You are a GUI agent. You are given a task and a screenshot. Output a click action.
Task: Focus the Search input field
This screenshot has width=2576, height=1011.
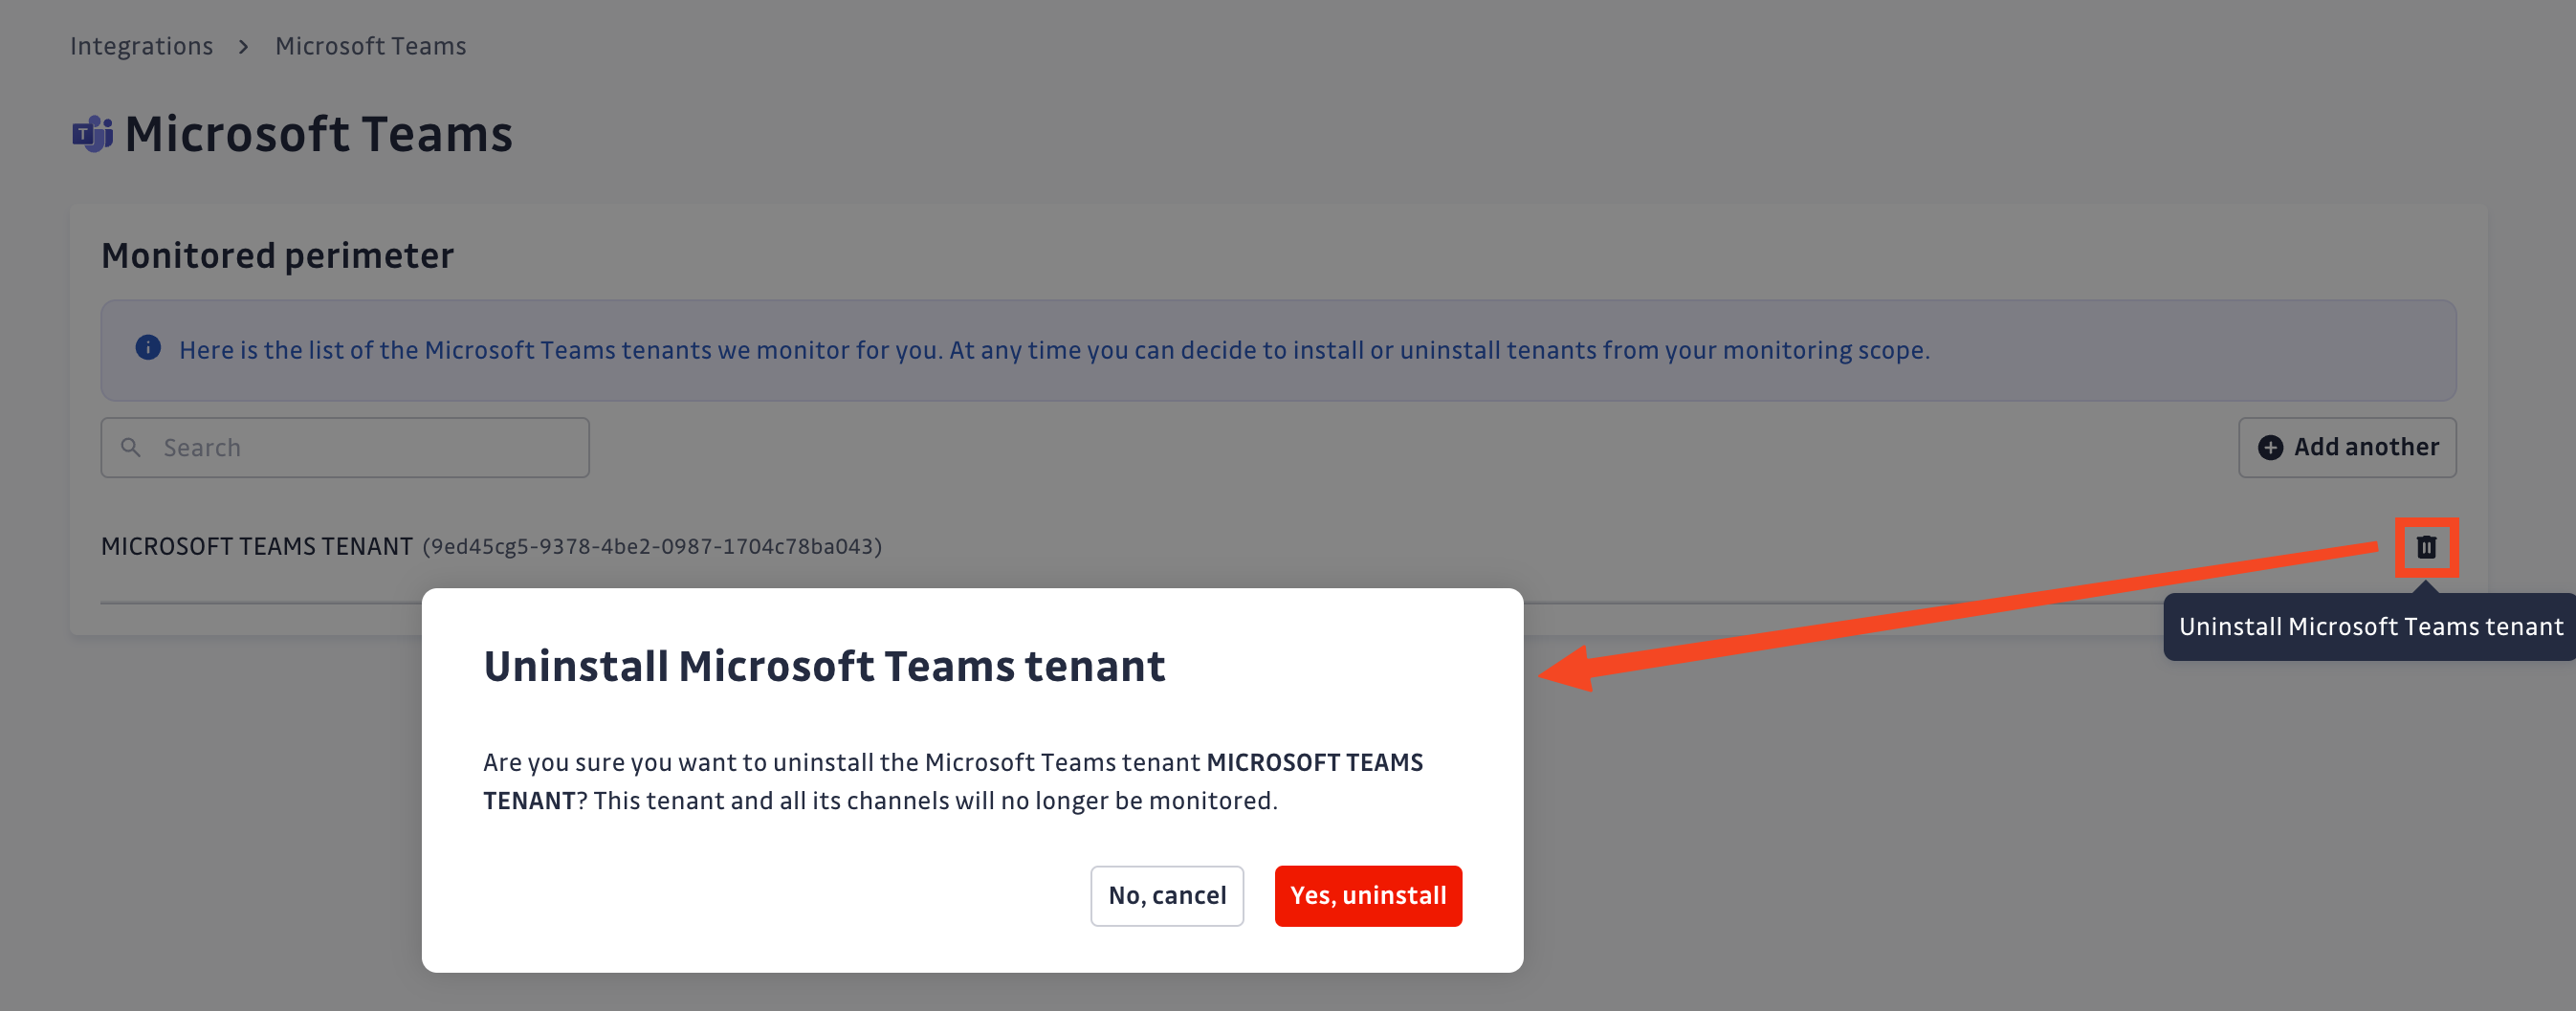point(345,447)
